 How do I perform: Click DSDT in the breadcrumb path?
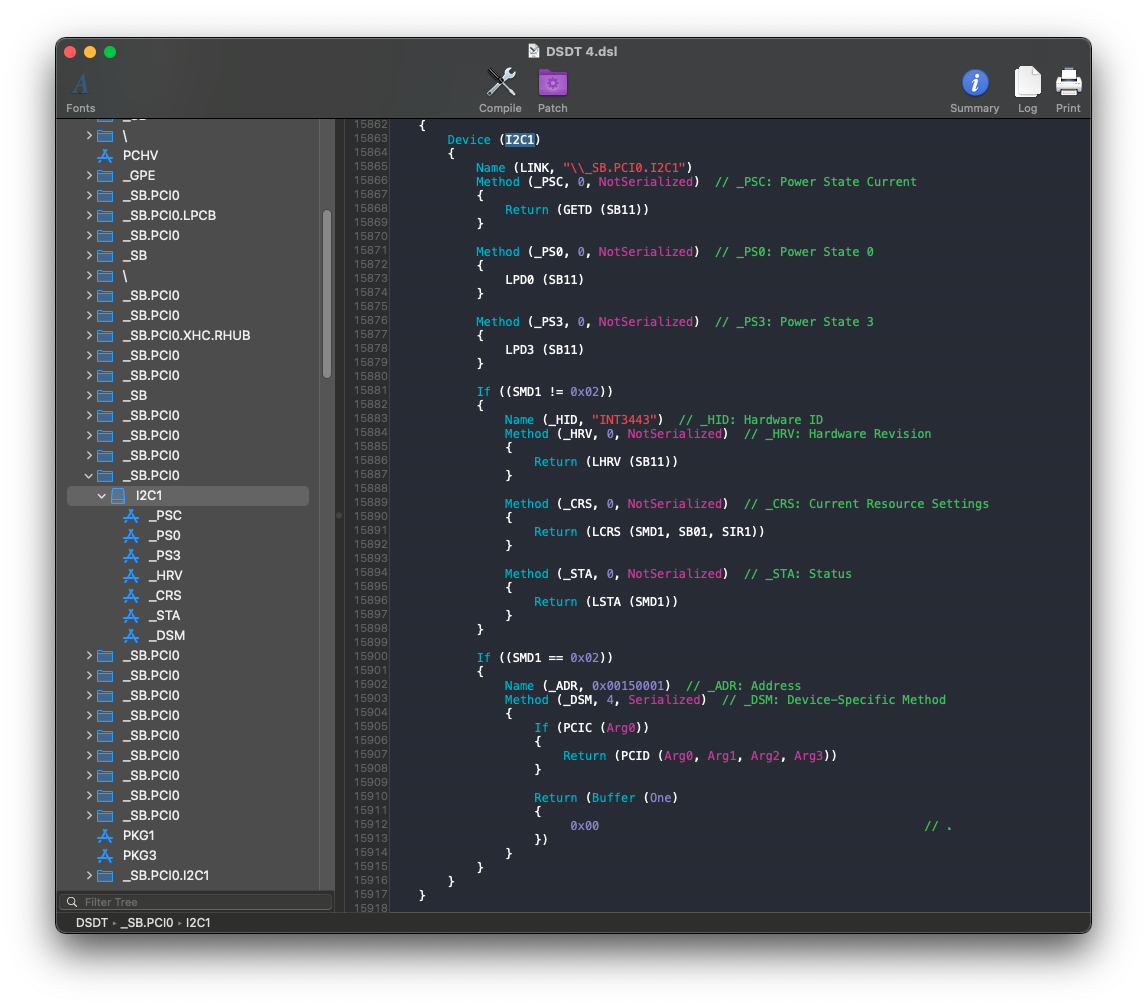point(92,923)
